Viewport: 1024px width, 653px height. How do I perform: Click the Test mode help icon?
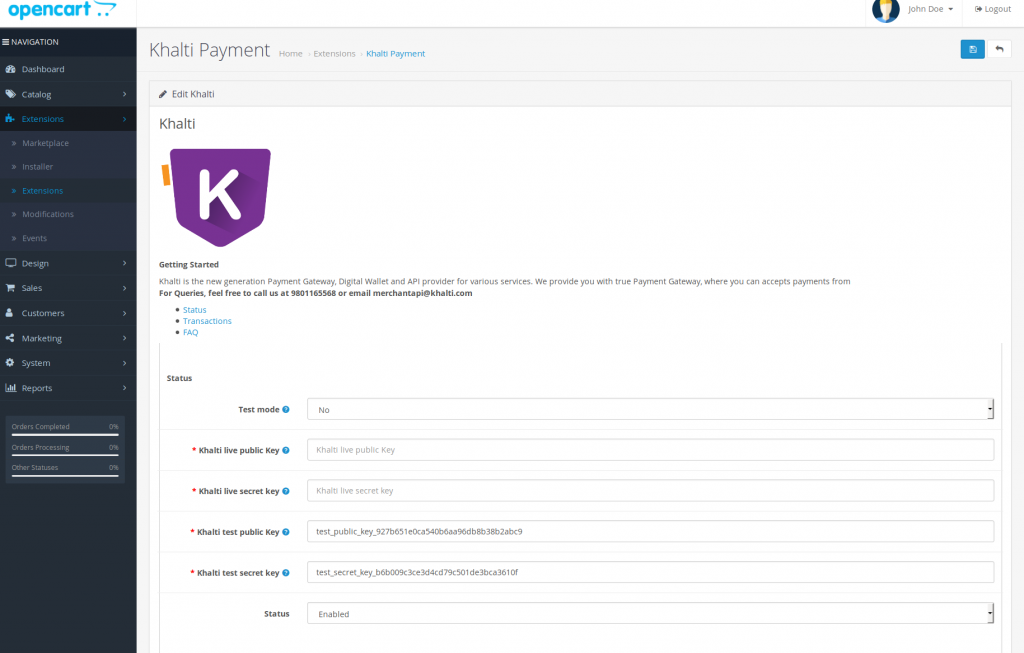[286, 409]
